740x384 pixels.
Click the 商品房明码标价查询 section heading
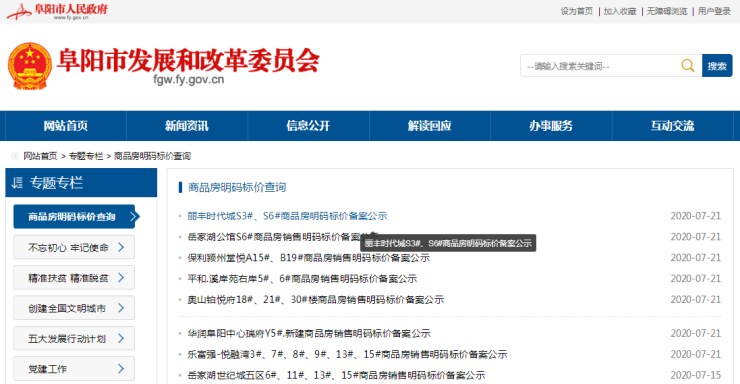pyautogui.click(x=237, y=187)
